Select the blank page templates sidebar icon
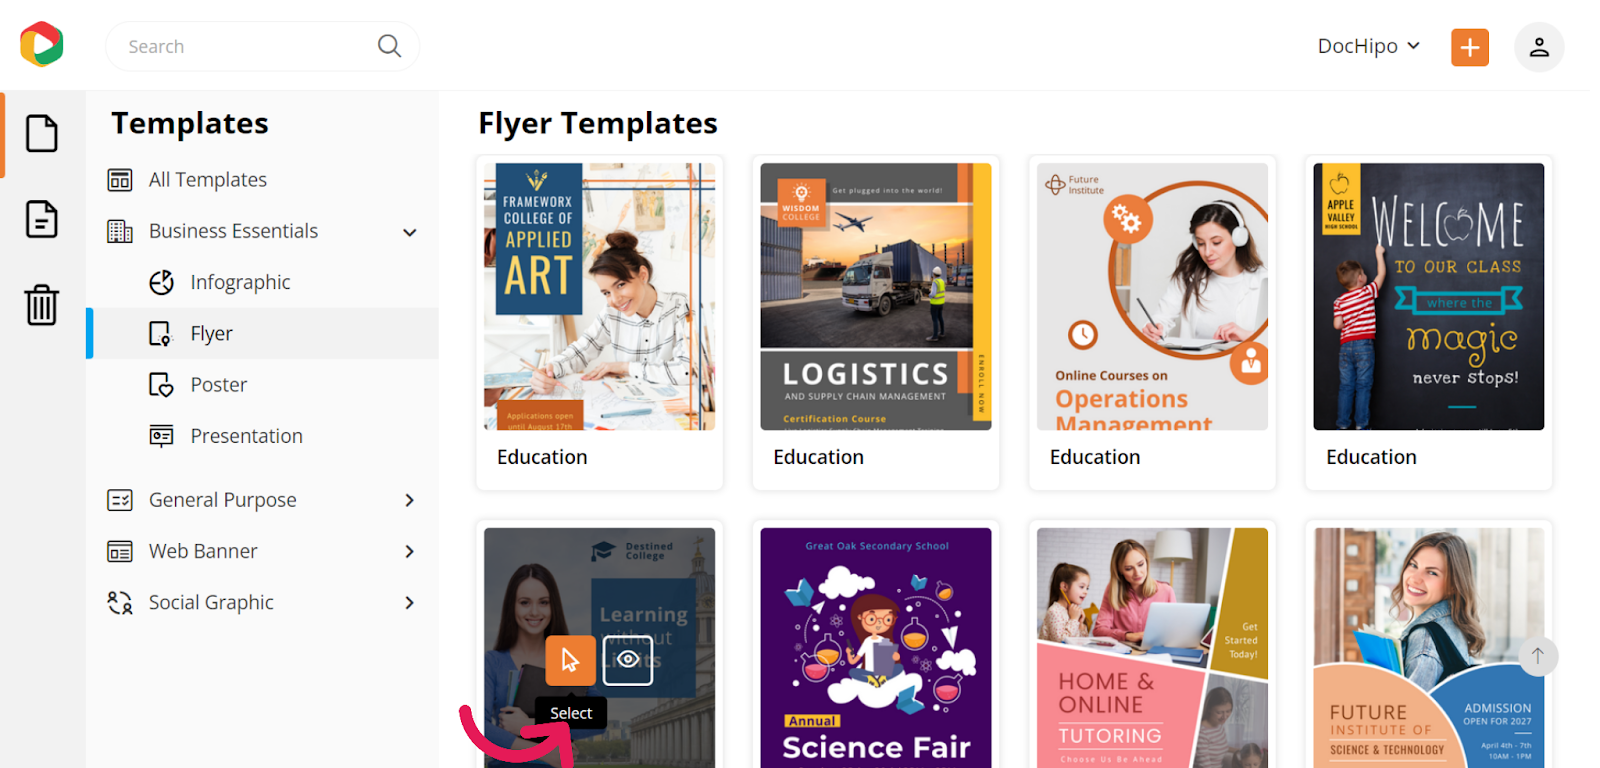The image size is (1600, 768). [41, 133]
